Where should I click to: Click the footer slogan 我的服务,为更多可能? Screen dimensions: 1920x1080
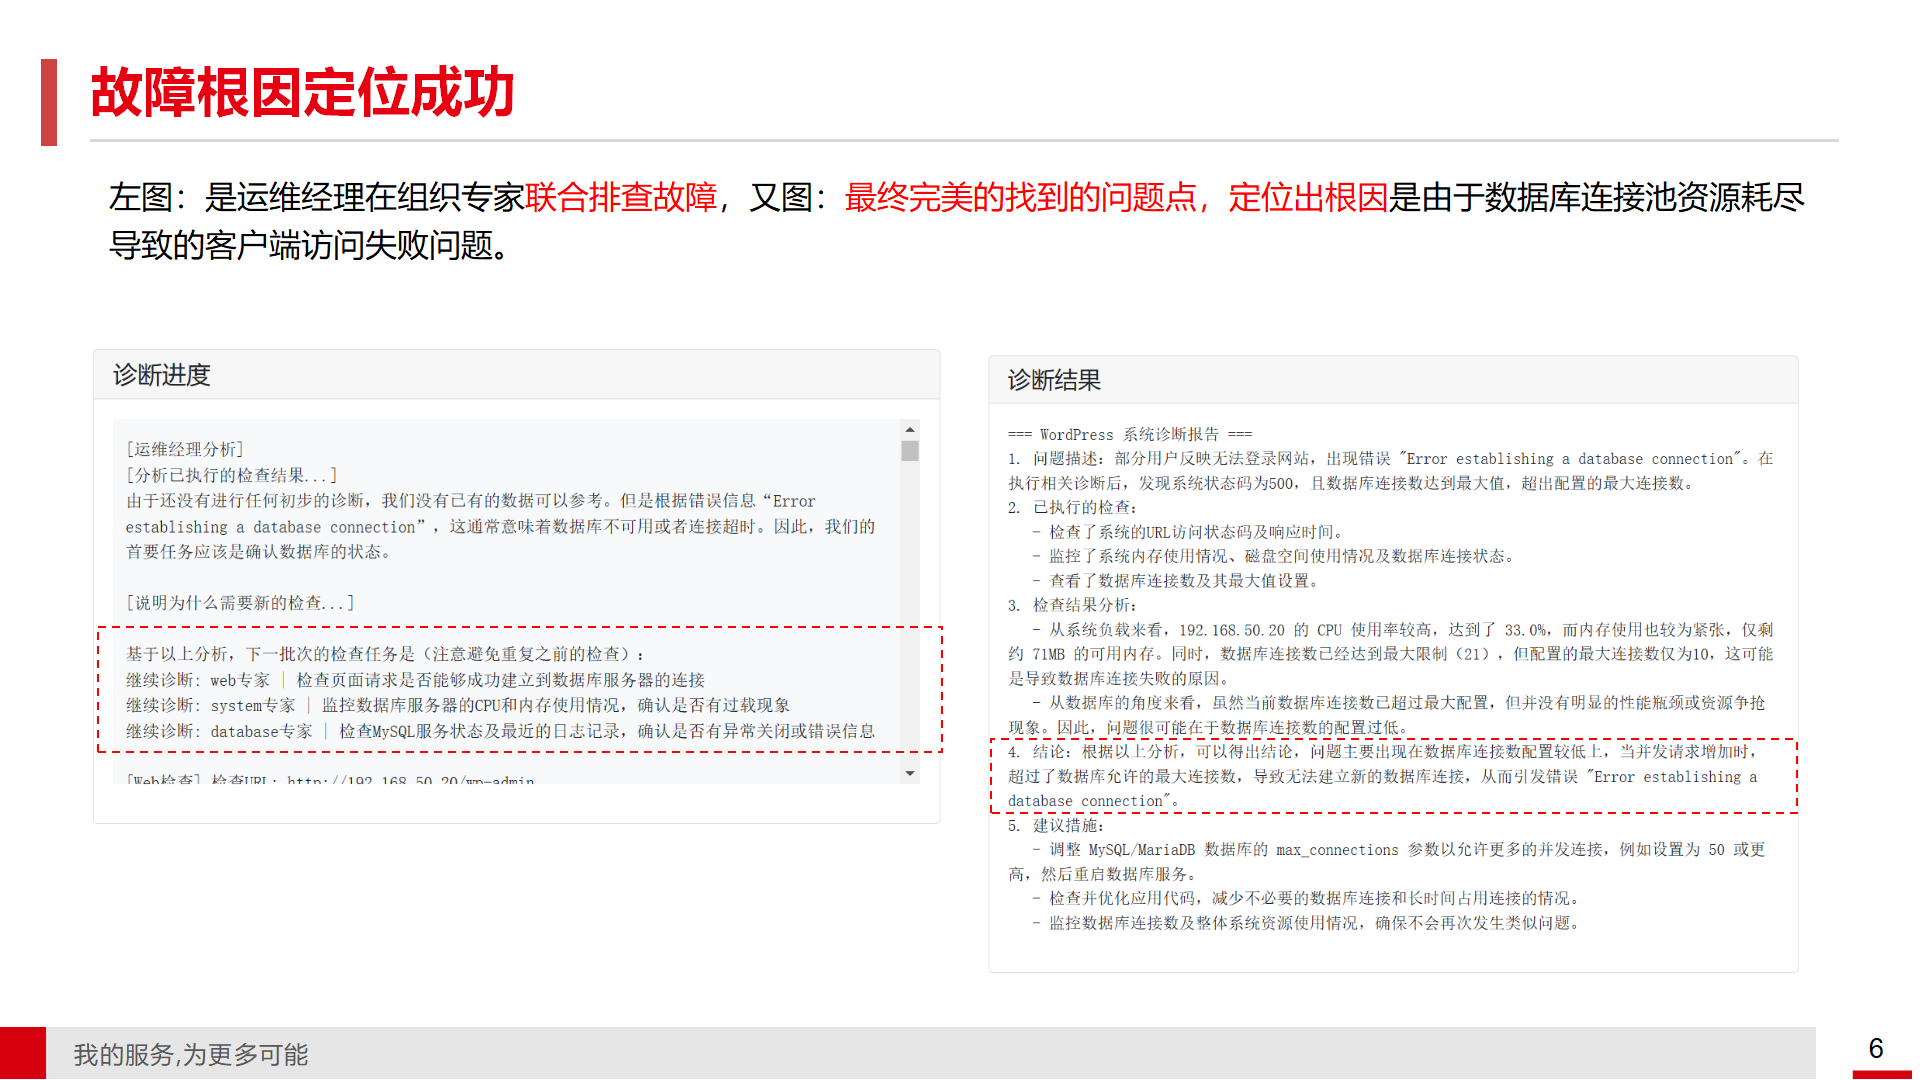tap(190, 1054)
